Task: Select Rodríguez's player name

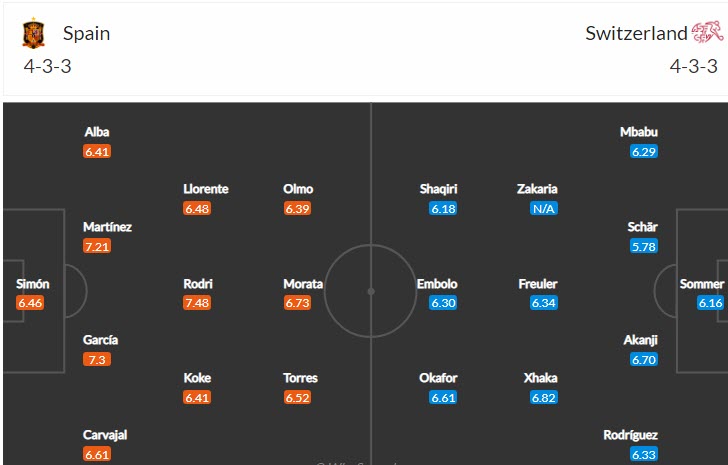Action: click(631, 435)
